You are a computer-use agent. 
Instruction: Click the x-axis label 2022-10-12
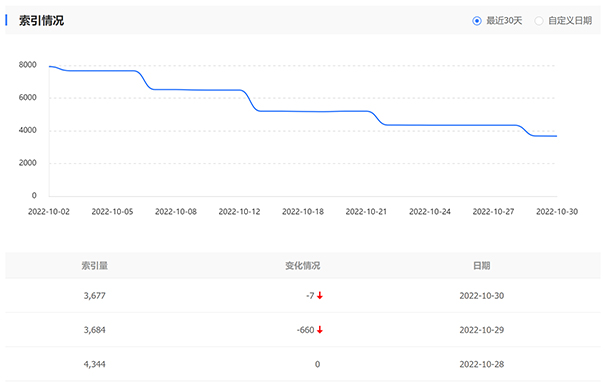[x=239, y=211]
